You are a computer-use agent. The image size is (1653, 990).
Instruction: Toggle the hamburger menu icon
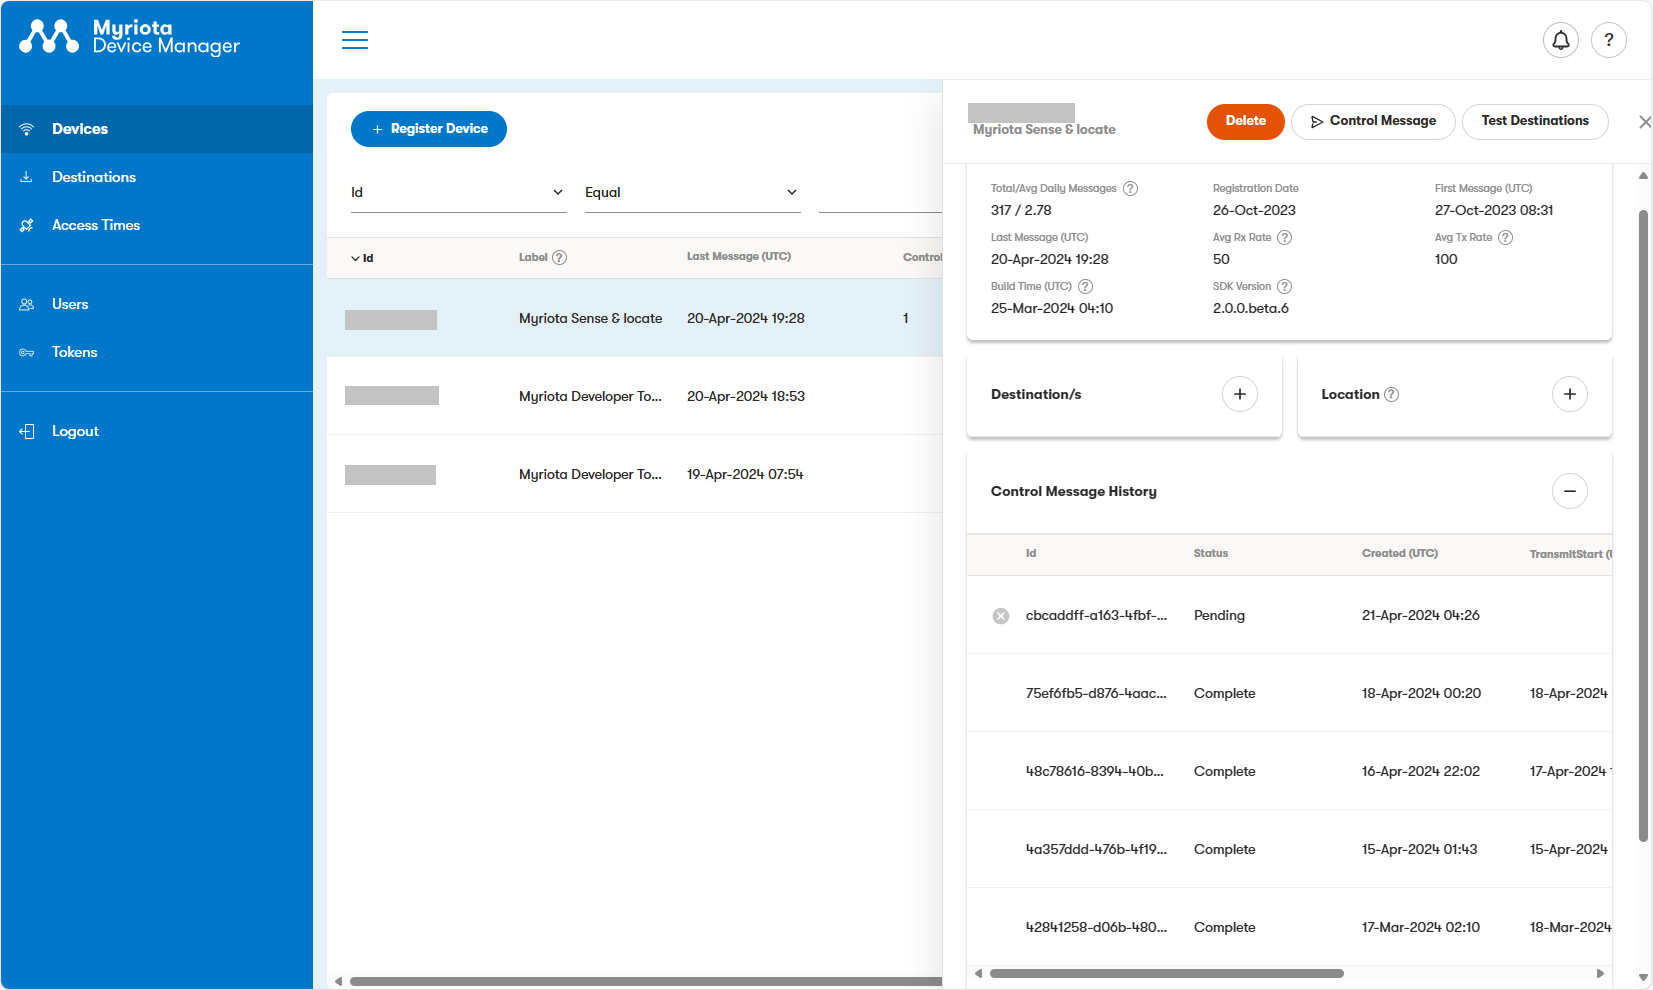(x=355, y=40)
